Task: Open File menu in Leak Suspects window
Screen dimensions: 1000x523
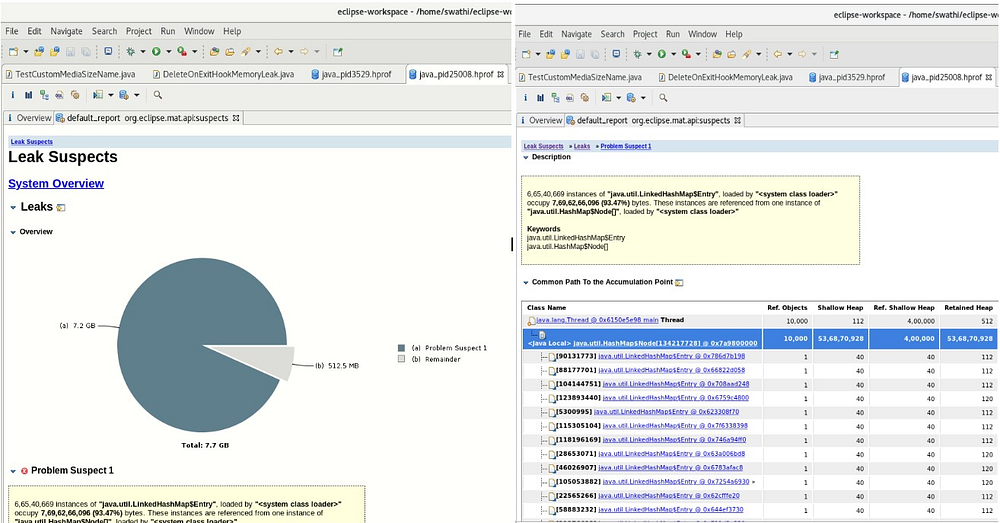Action: [12, 31]
